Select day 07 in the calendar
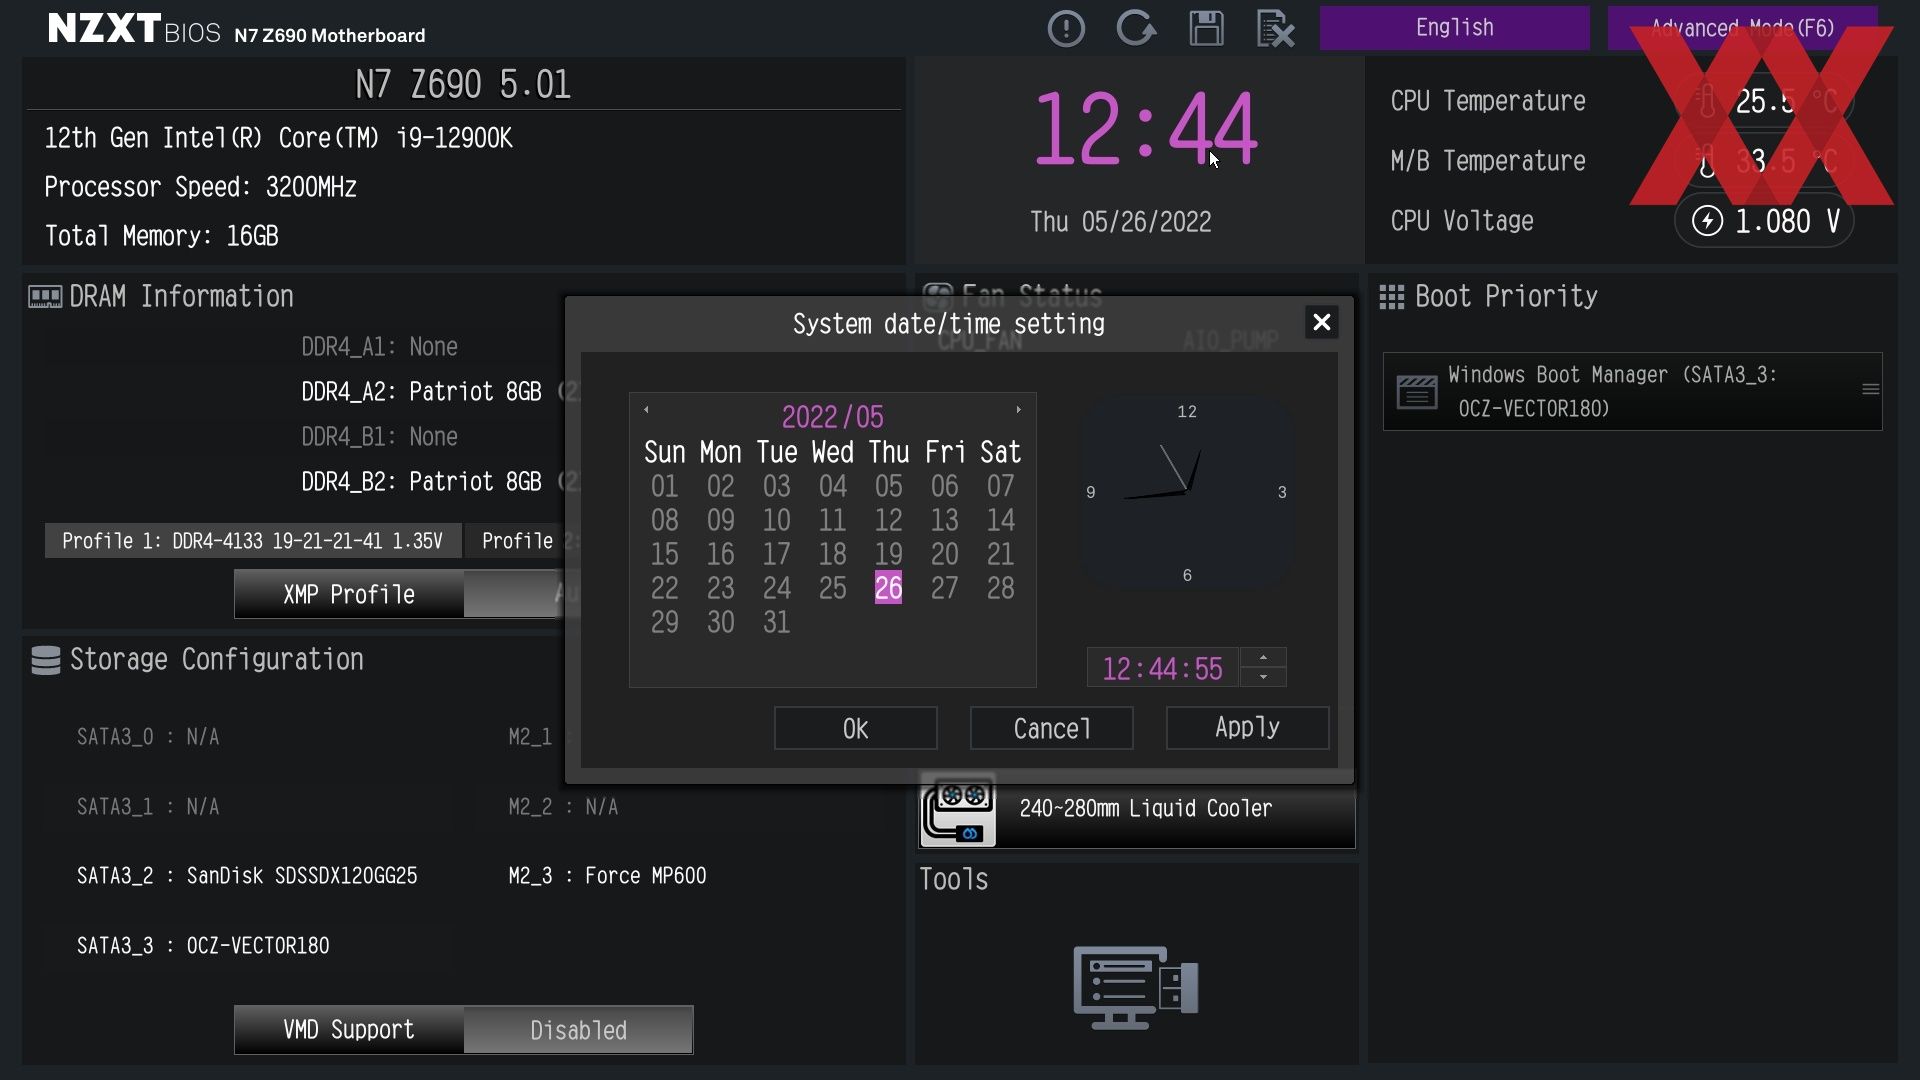 (1000, 486)
